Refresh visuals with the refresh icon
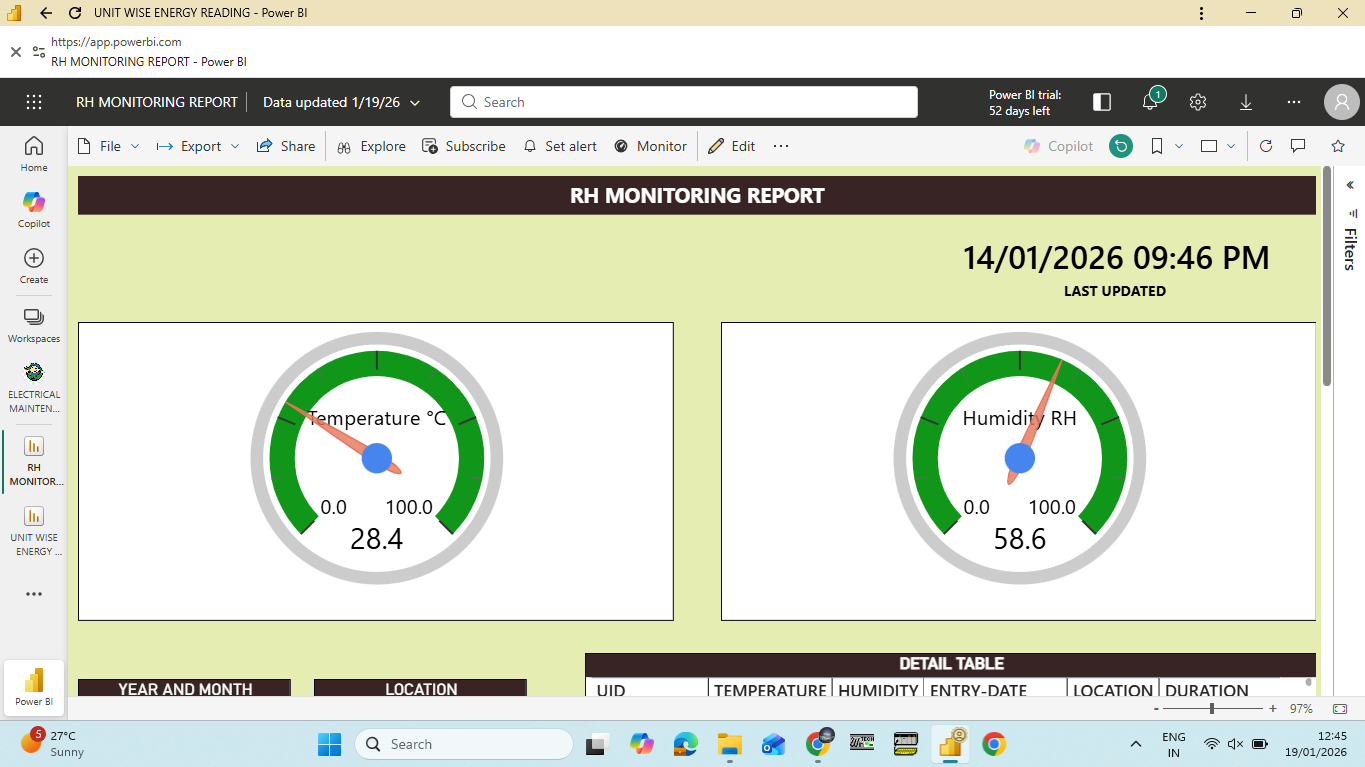Image resolution: width=1365 pixels, height=767 pixels. (x=1265, y=146)
